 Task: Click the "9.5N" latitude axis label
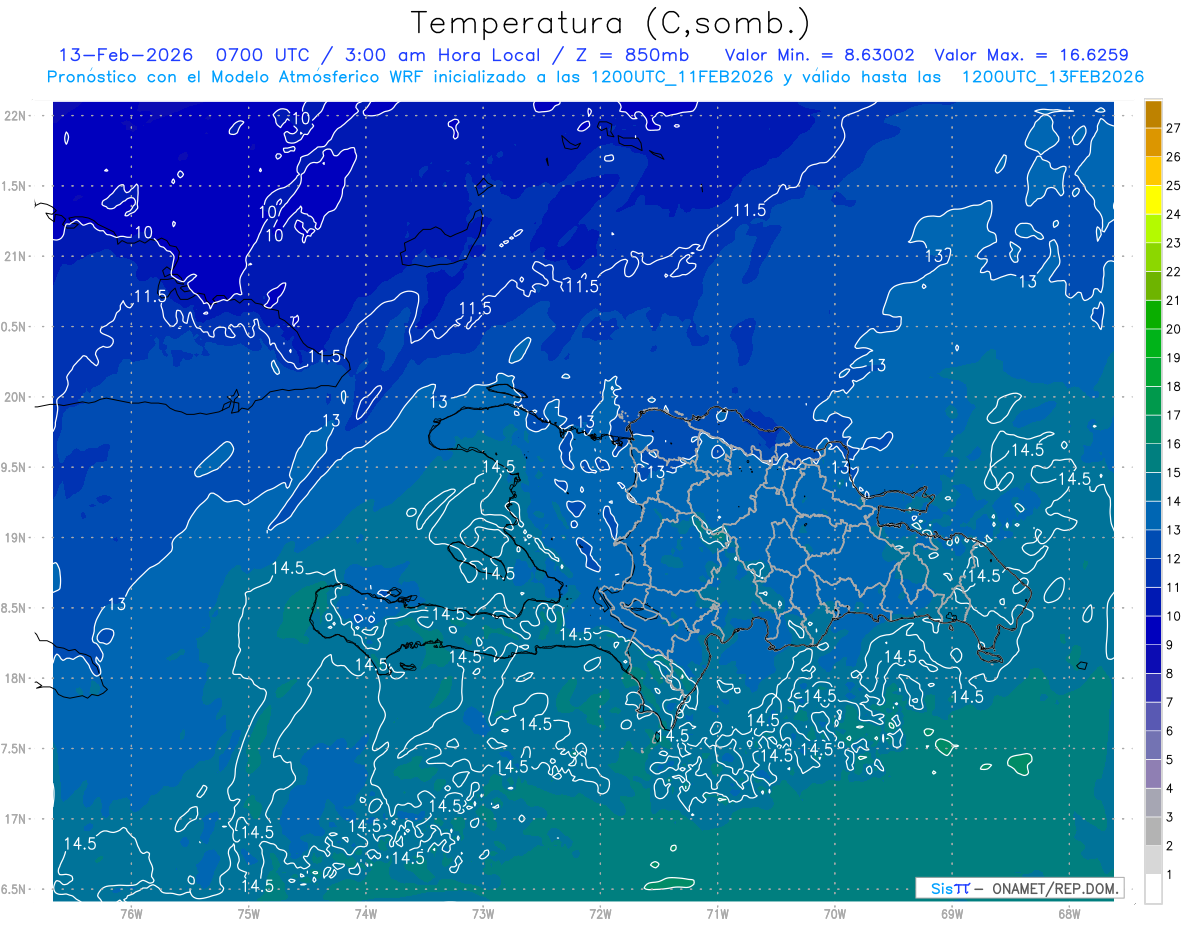(x=15, y=468)
